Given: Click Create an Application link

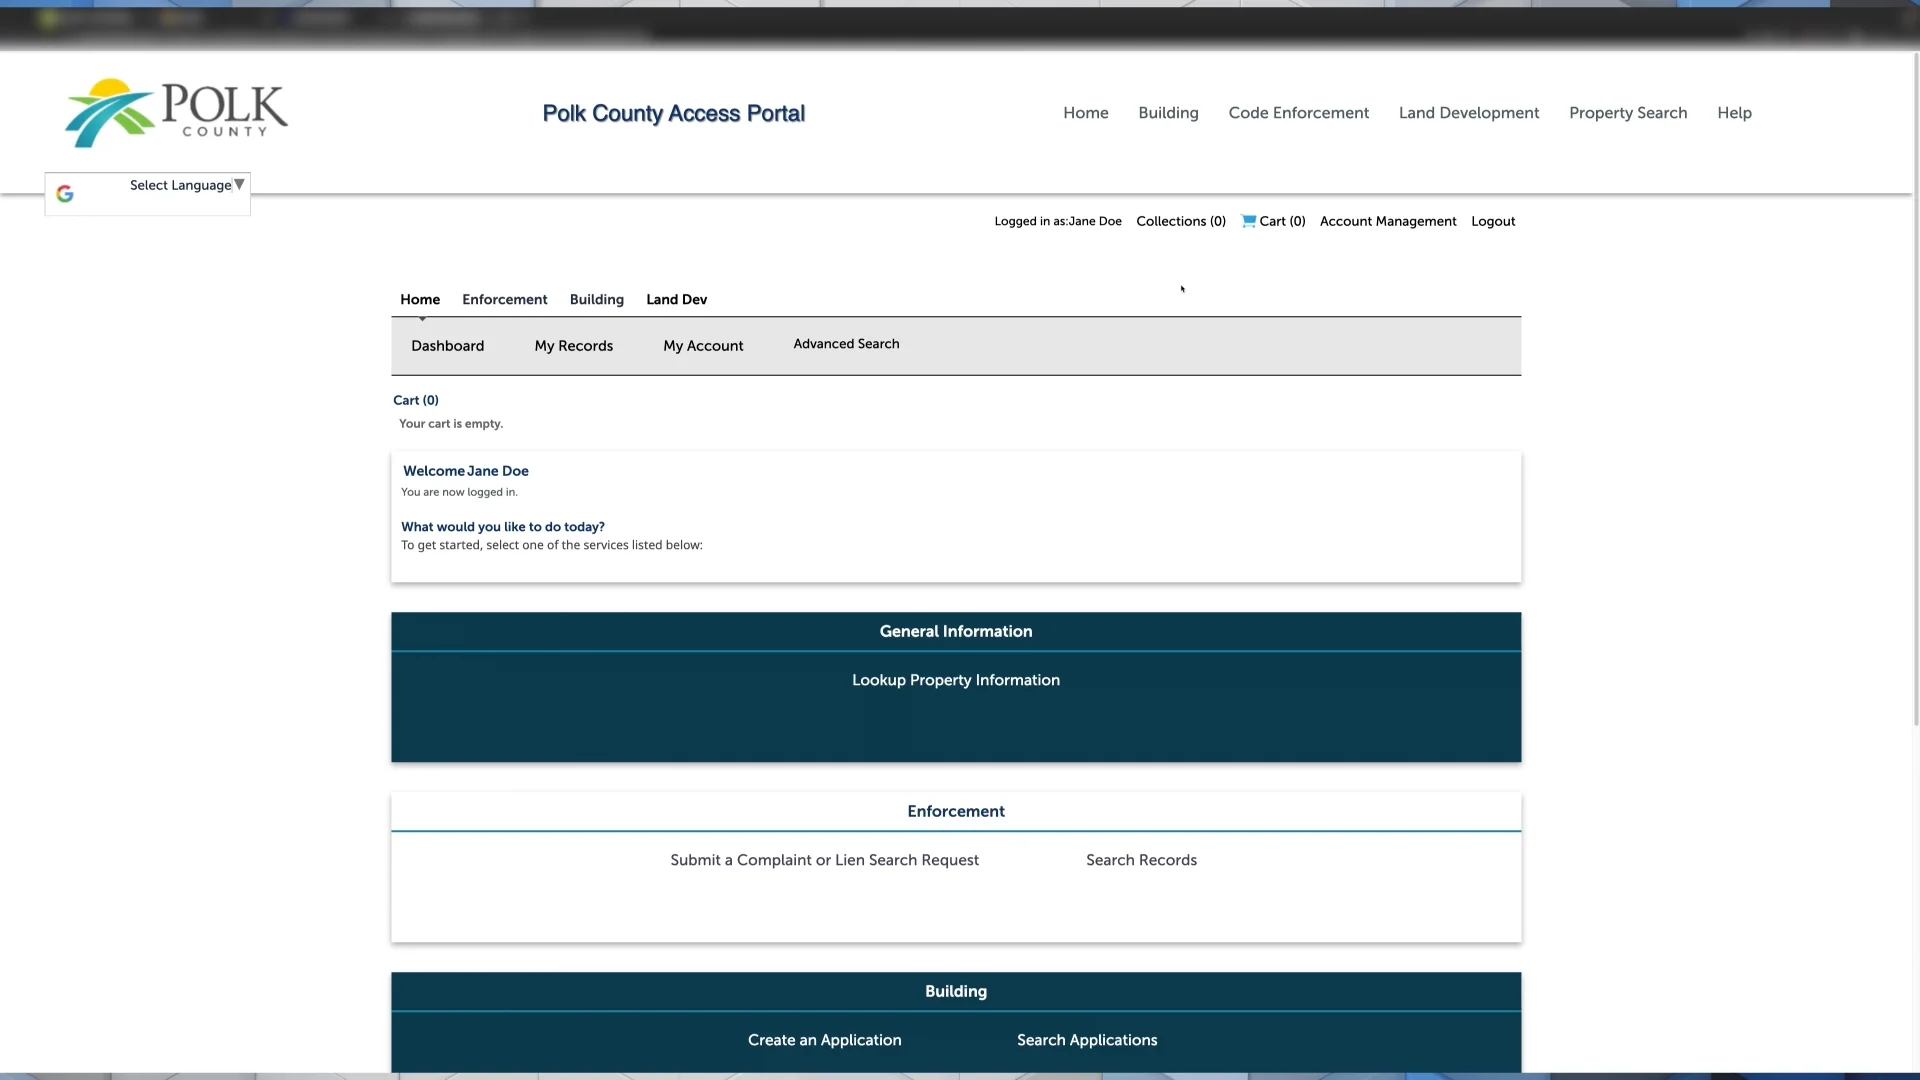Looking at the screenshot, I should click(824, 1040).
